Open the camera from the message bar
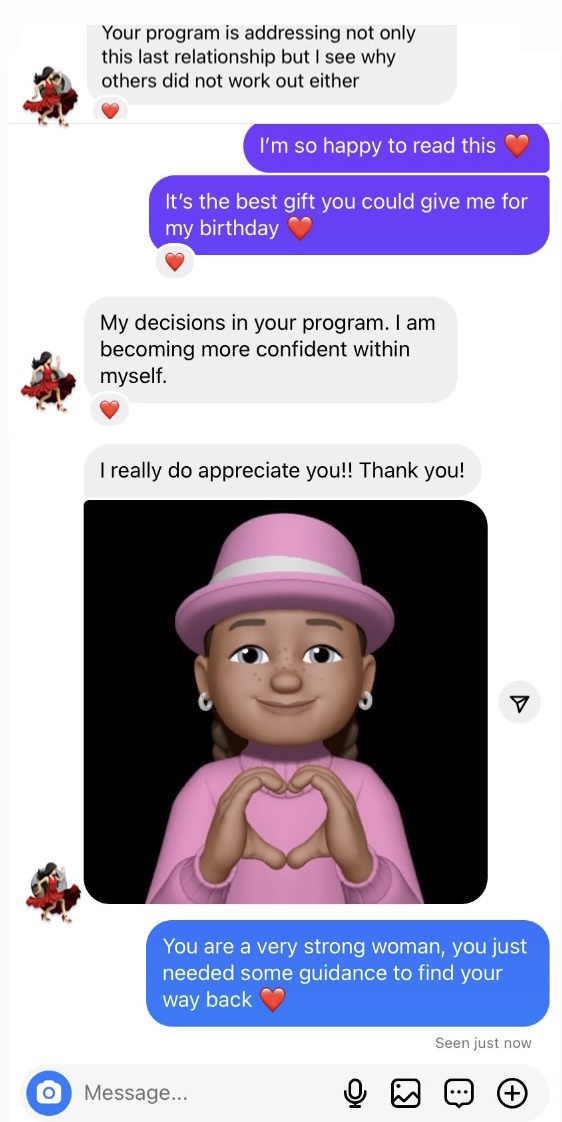 pyautogui.click(x=49, y=1093)
